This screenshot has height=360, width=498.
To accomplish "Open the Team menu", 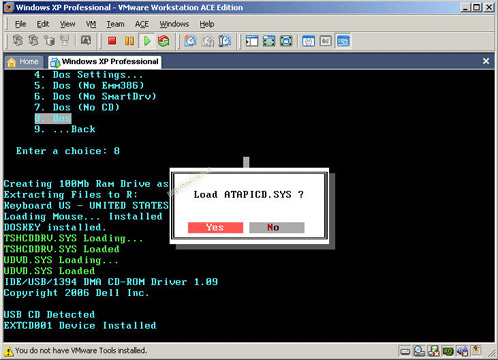I will 115,24.
